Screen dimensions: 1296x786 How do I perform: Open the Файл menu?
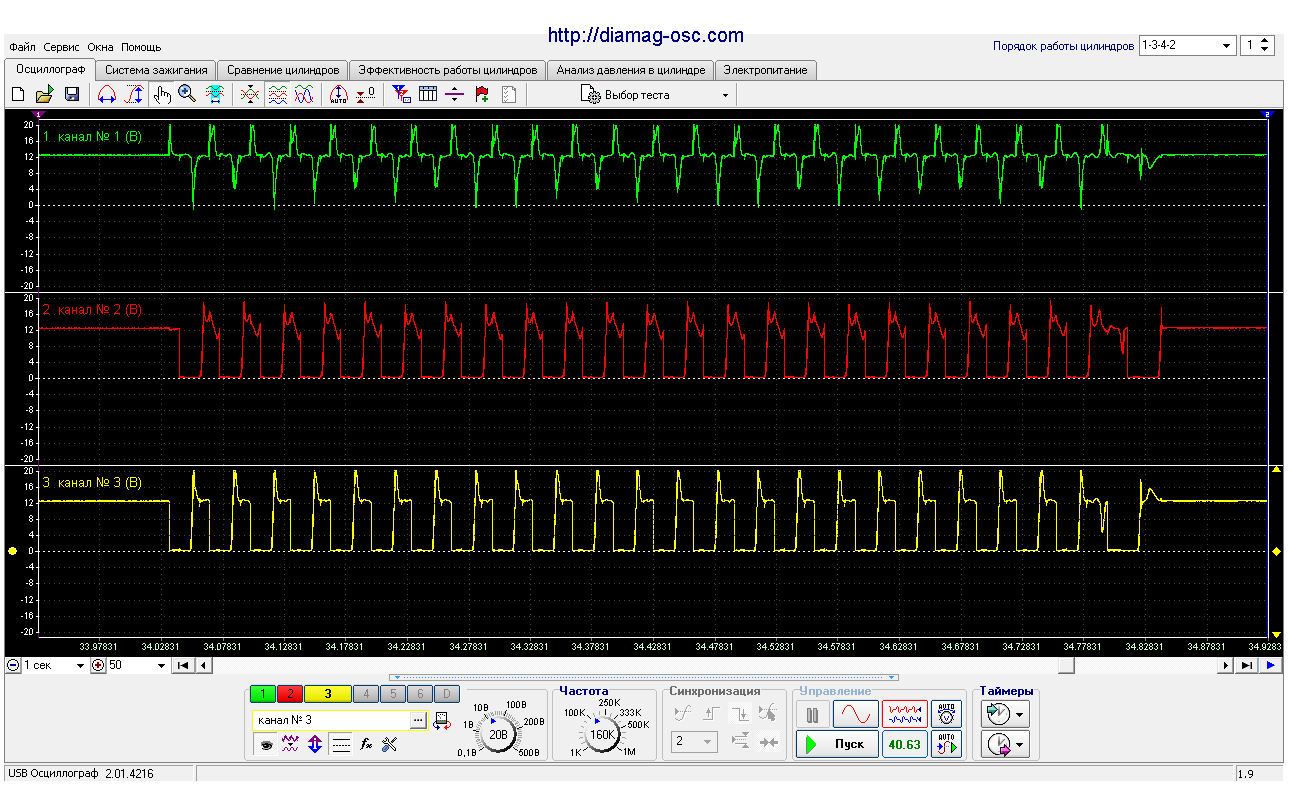[21, 47]
